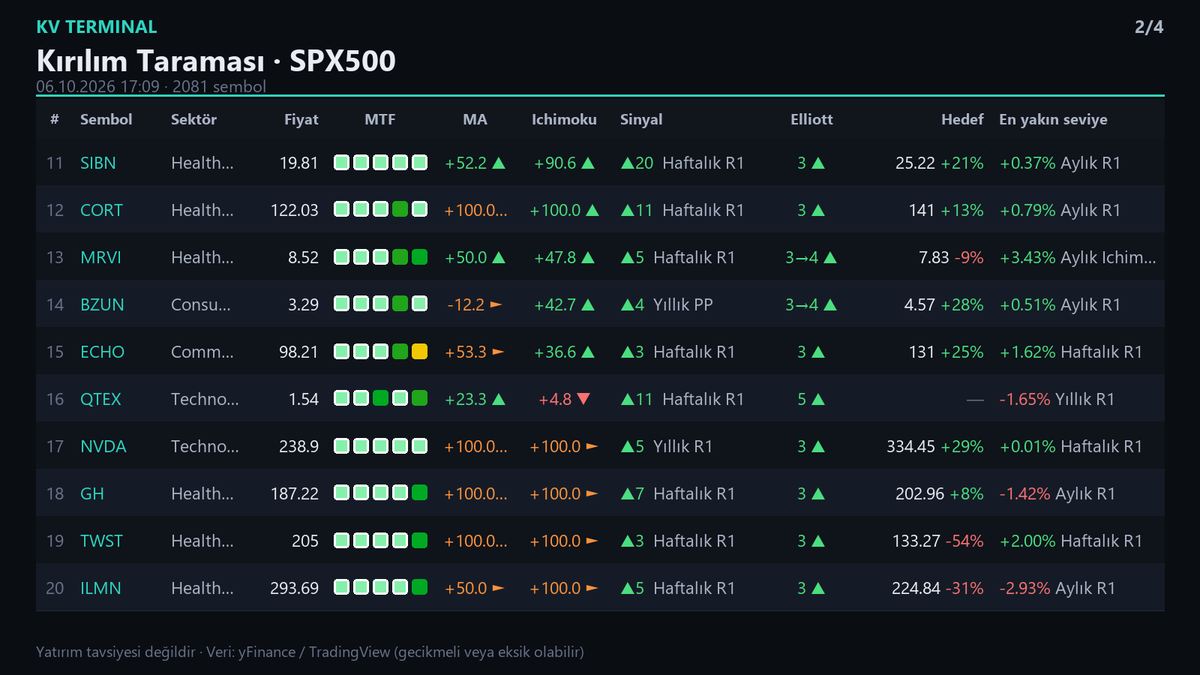Click the Elliott column header
1200x675 pixels.
(811, 119)
